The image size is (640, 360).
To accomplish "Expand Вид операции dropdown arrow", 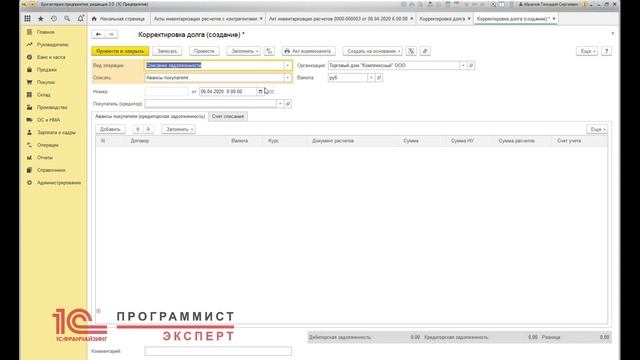I will (287, 65).
